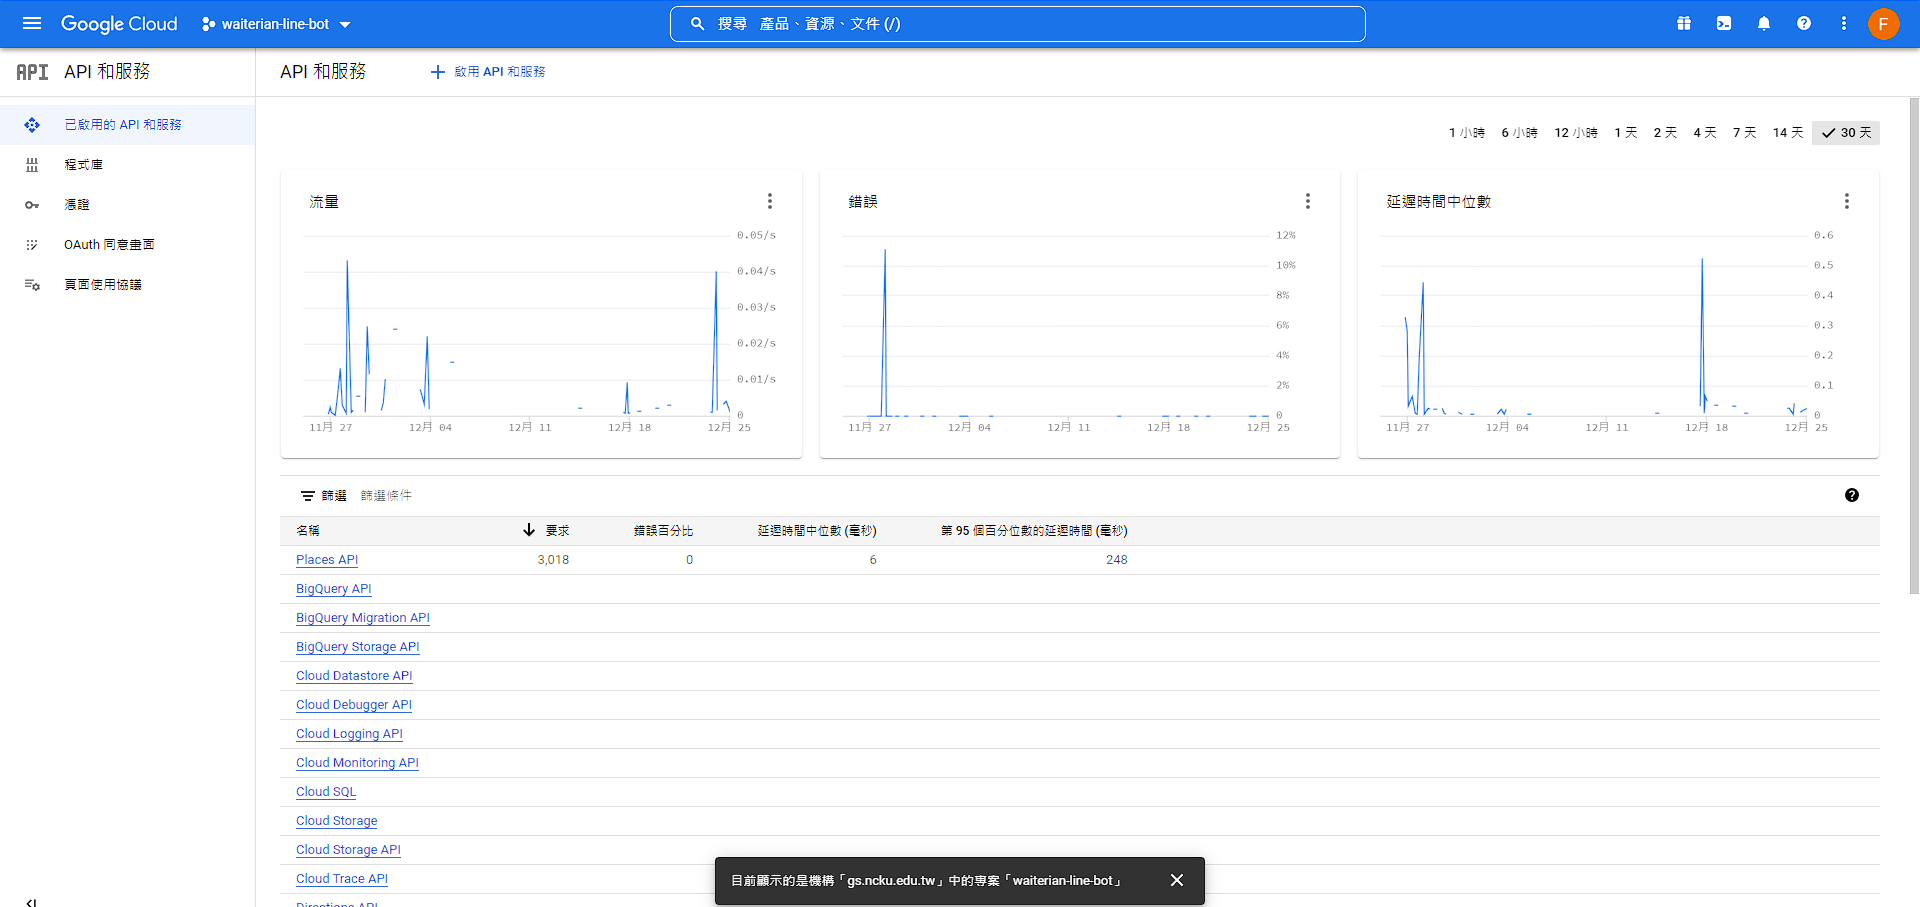
Task: Select the 14 days time range
Action: [1788, 133]
